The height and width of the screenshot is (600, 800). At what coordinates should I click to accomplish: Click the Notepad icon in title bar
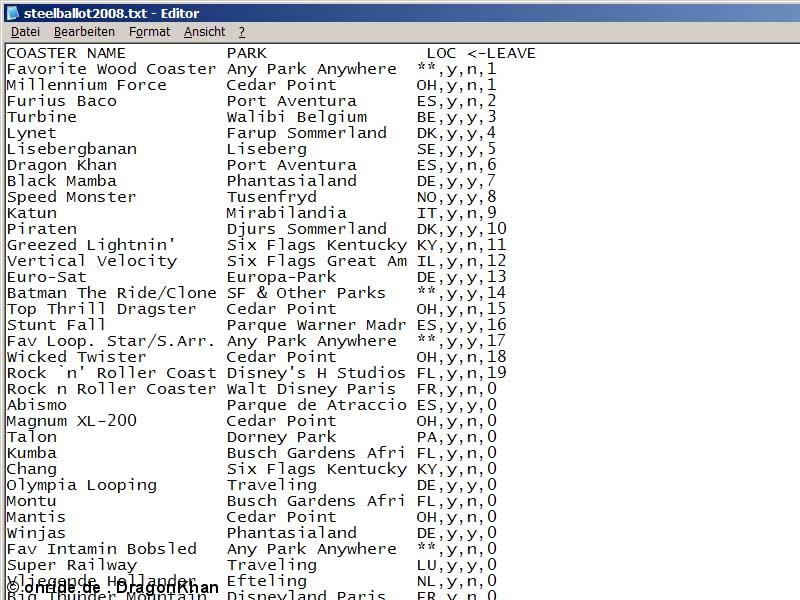coord(12,12)
